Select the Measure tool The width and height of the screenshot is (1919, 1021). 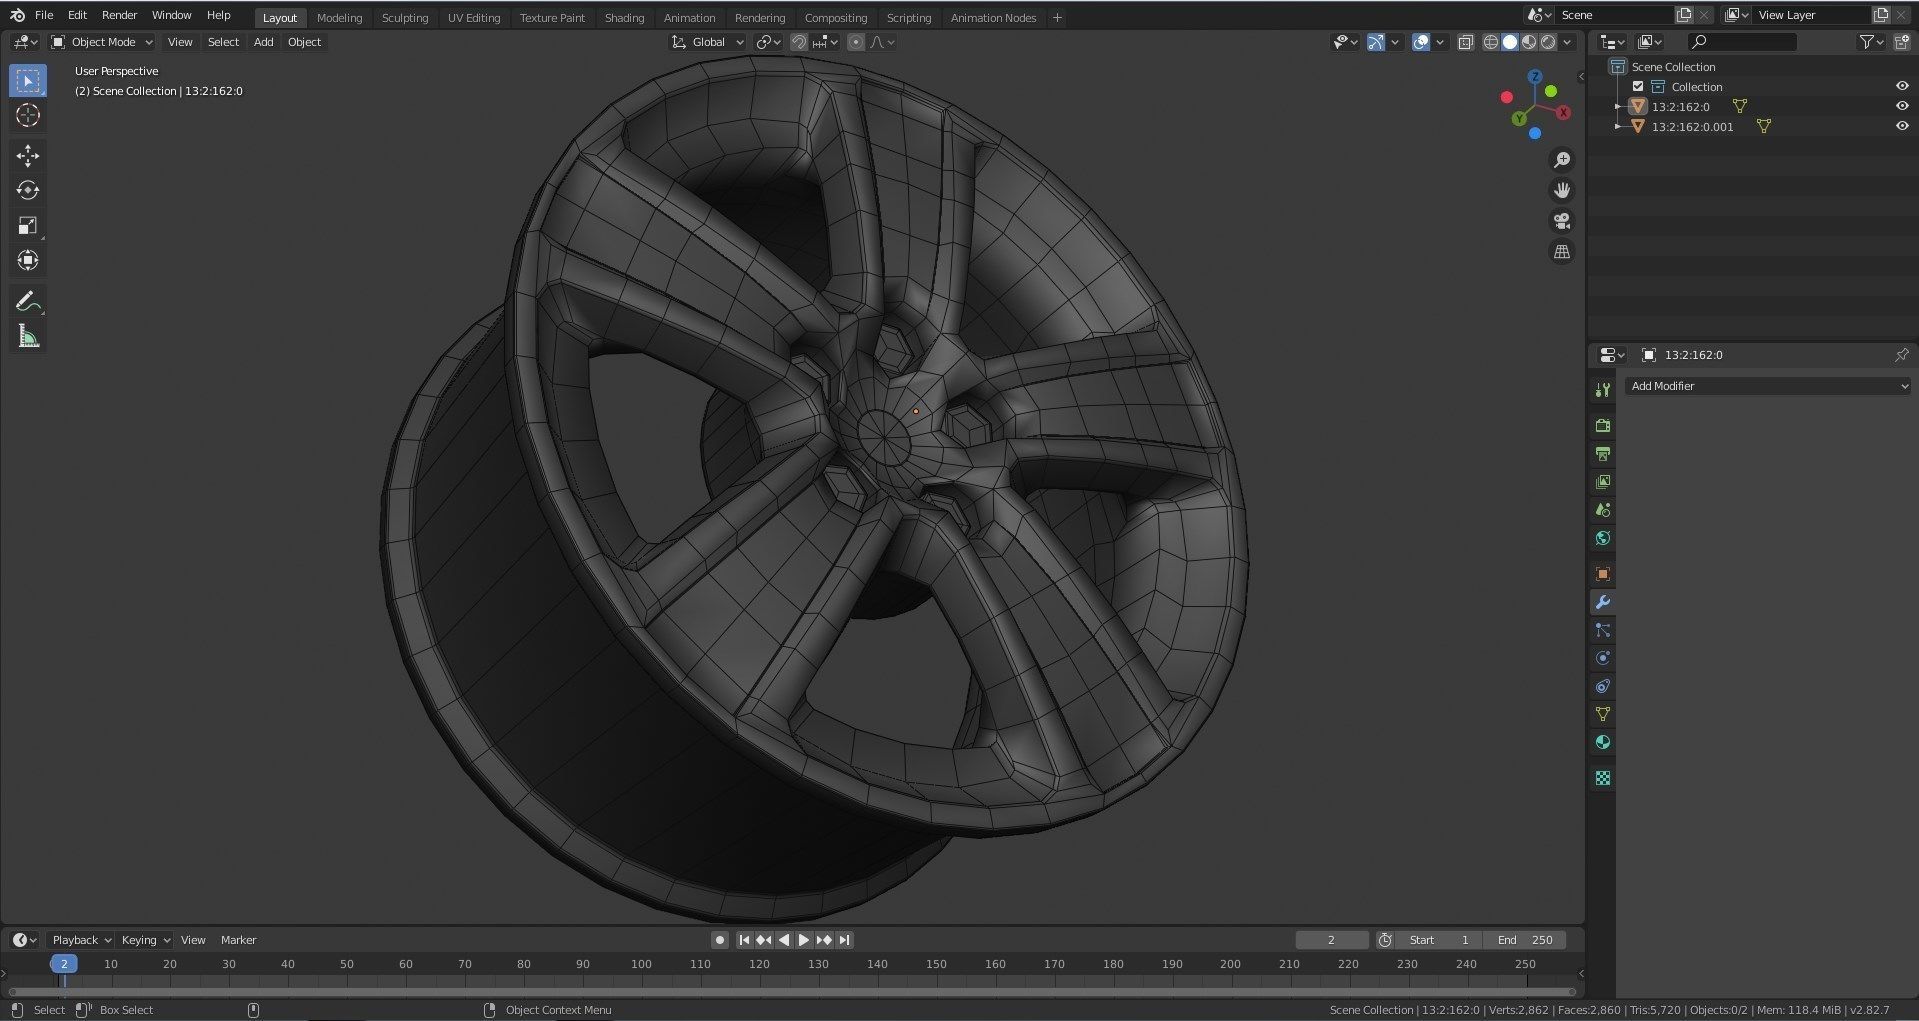pos(28,336)
